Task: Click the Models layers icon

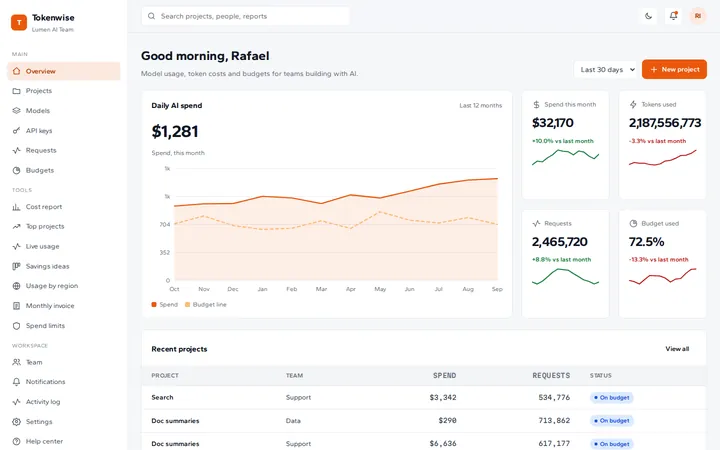Action: tap(17, 111)
